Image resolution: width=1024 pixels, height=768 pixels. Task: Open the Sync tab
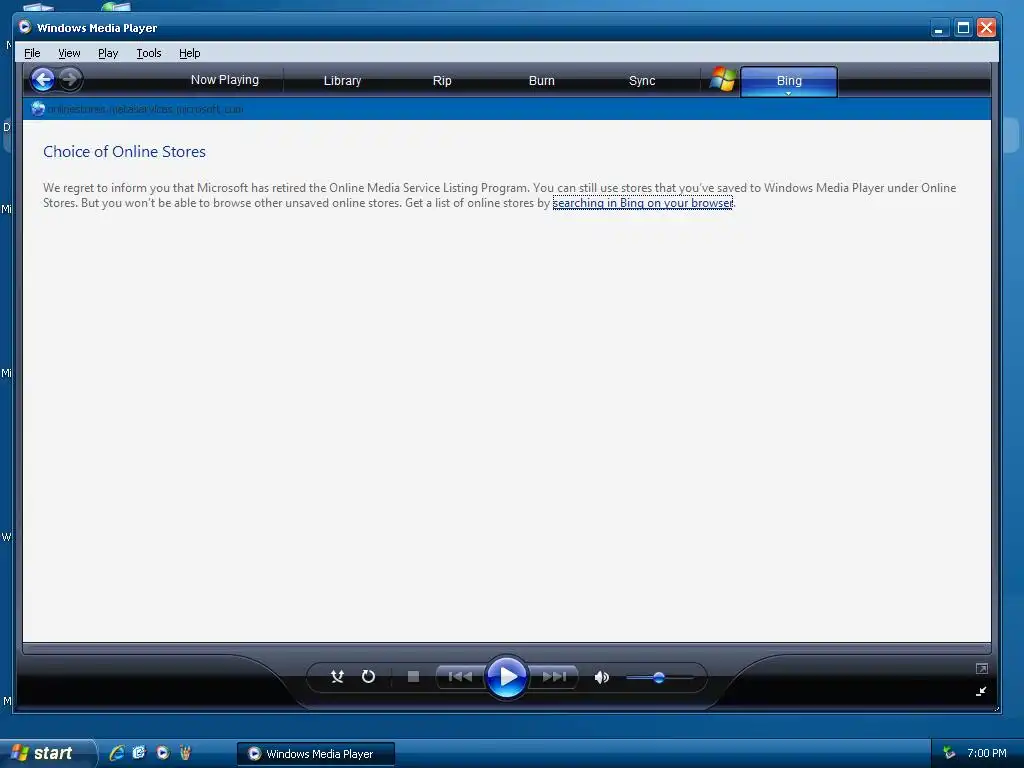(642, 80)
